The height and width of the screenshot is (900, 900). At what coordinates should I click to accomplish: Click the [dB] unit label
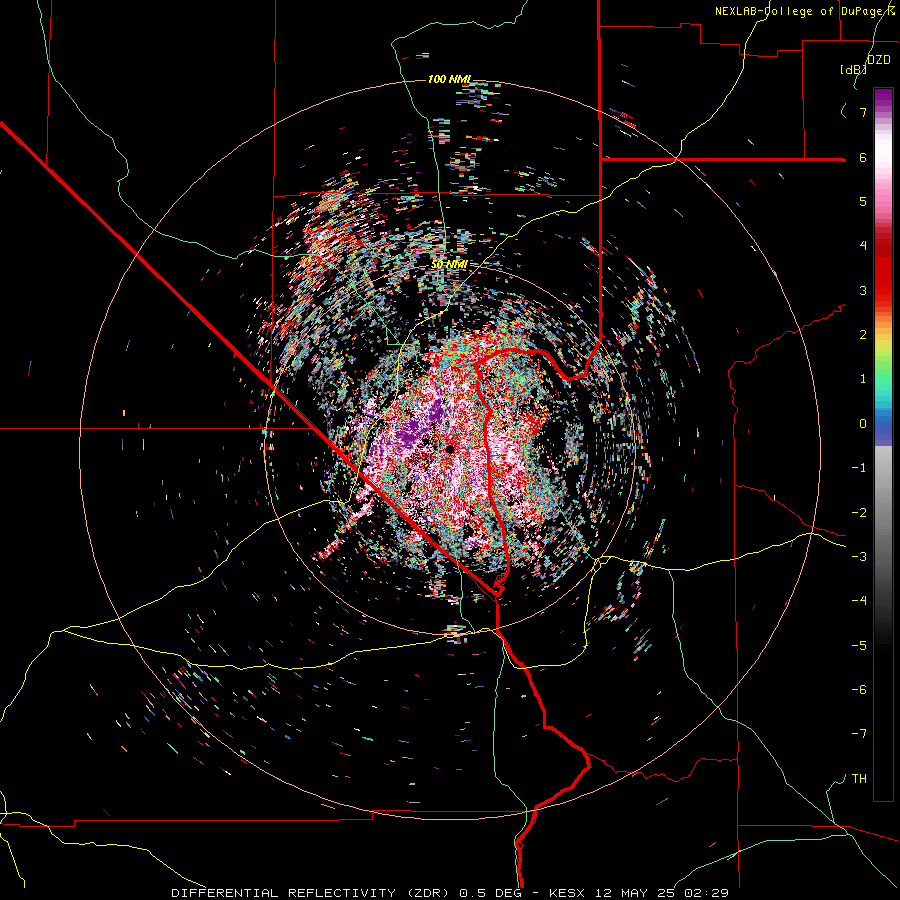[852, 69]
